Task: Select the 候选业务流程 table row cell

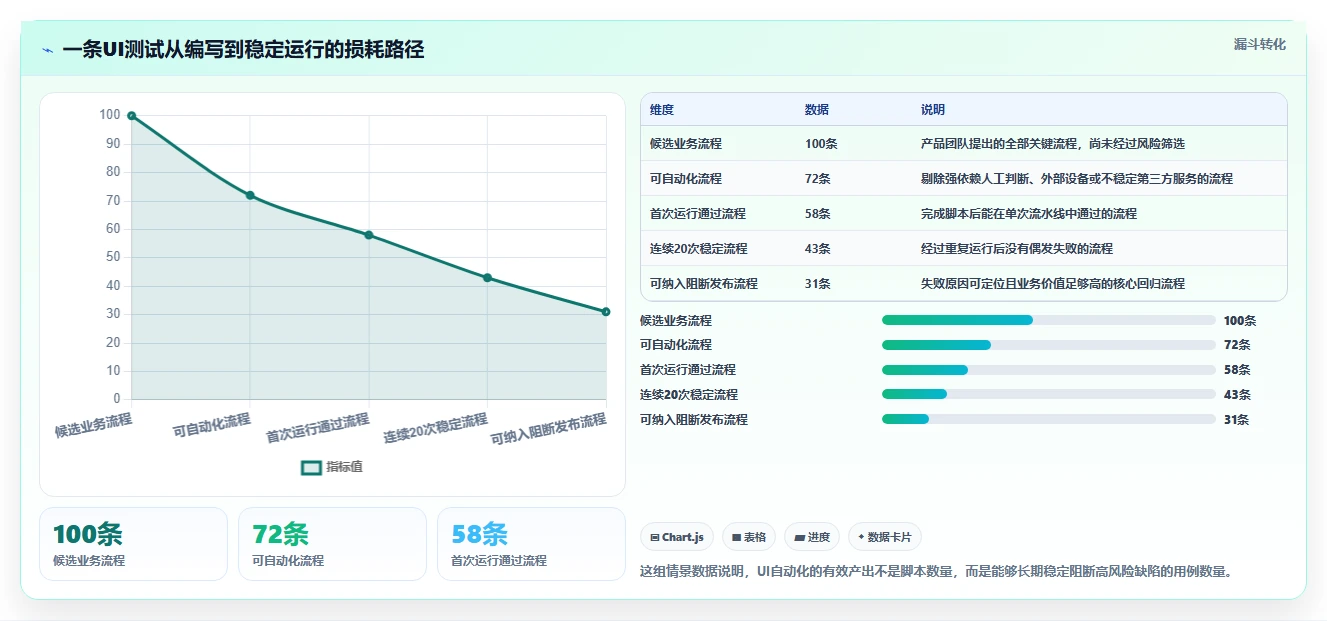Action: tap(686, 144)
